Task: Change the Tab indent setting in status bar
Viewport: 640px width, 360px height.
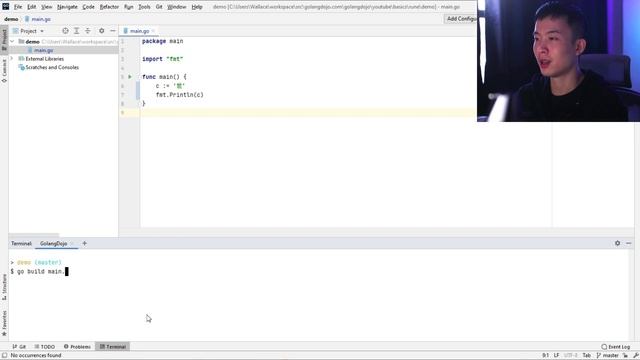Action: tap(587, 356)
